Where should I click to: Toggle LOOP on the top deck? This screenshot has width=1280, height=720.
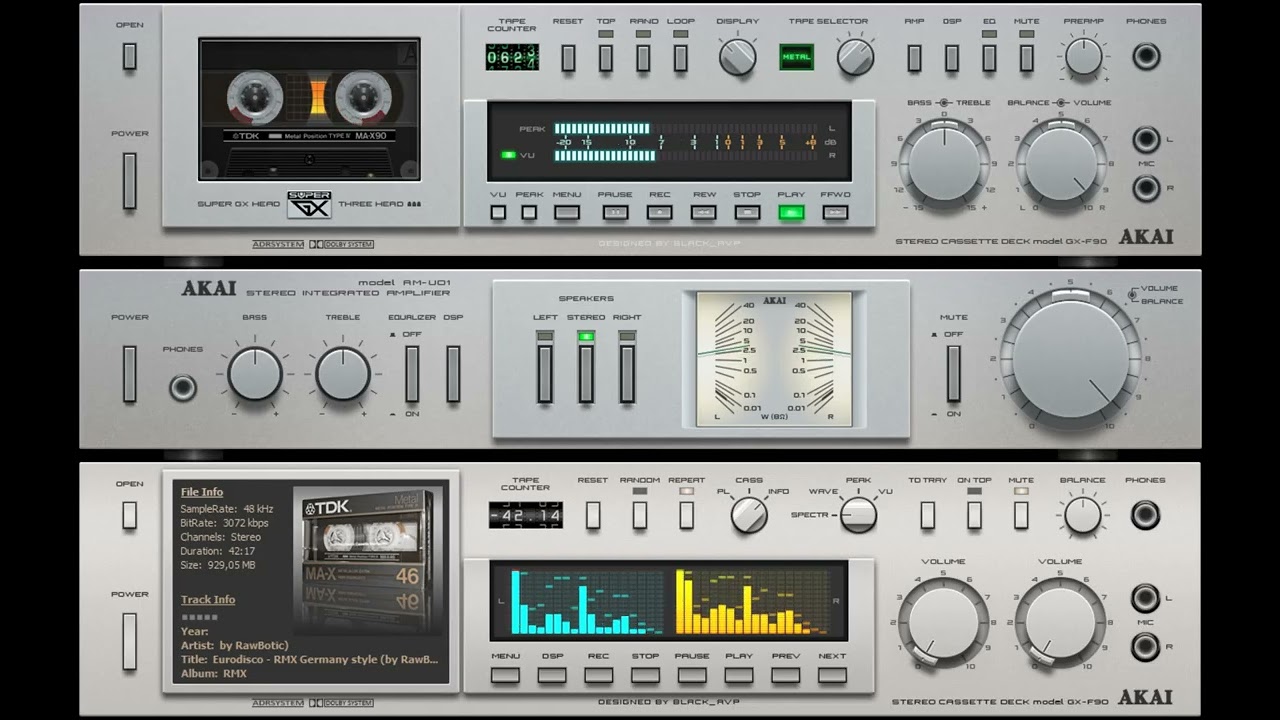pyautogui.click(x=681, y=58)
